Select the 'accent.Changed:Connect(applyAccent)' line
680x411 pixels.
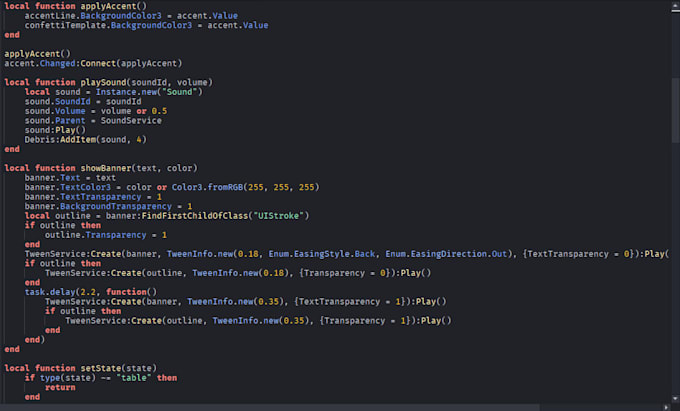pyautogui.click(x=93, y=63)
